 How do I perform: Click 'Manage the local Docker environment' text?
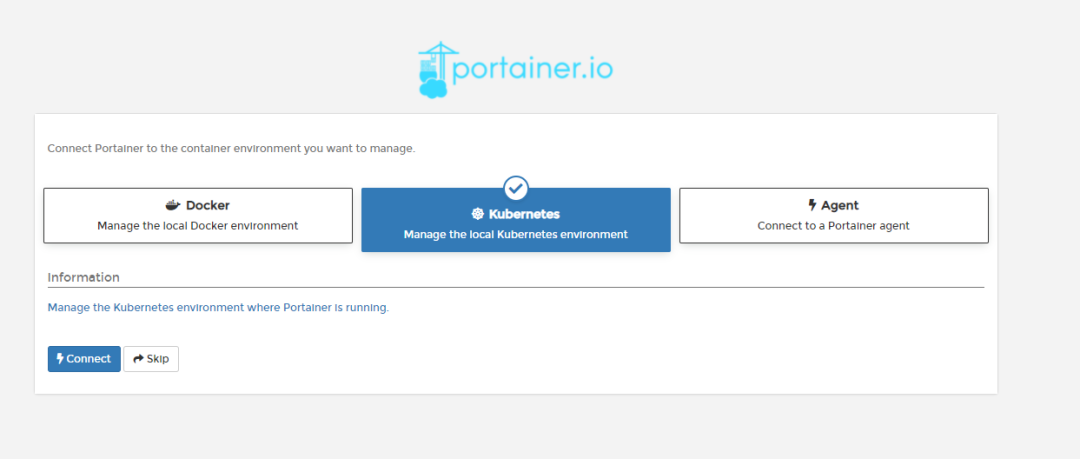pos(198,225)
